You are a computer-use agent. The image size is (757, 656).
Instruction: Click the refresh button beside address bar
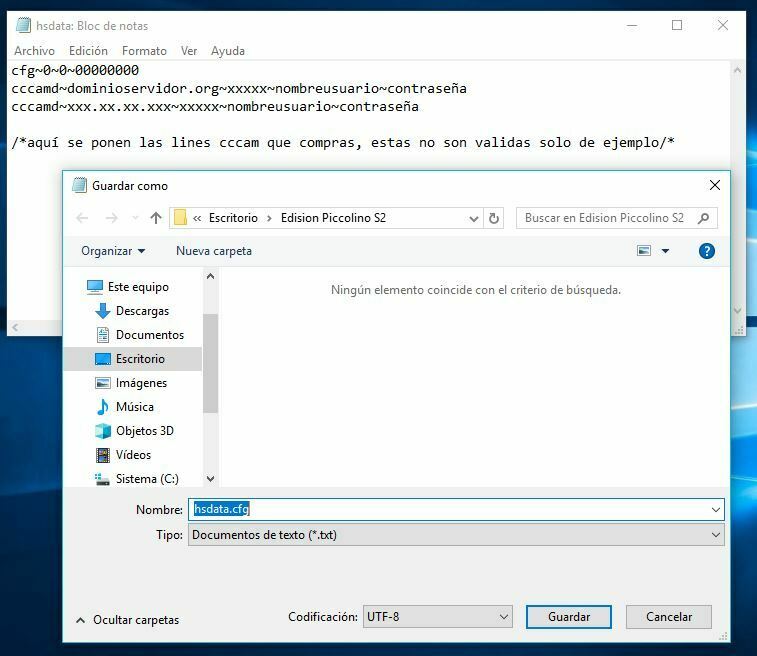tap(494, 218)
